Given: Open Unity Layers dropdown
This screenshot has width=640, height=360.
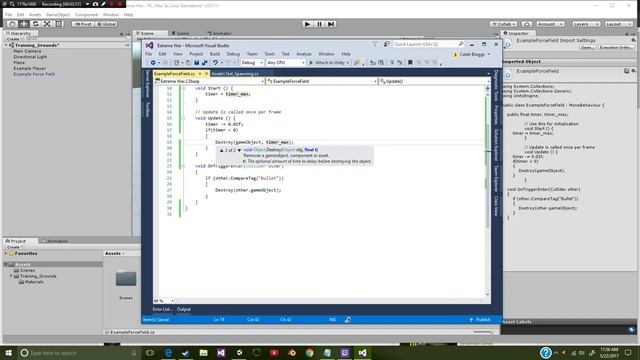Looking at the screenshot, I should click(x=586, y=24).
